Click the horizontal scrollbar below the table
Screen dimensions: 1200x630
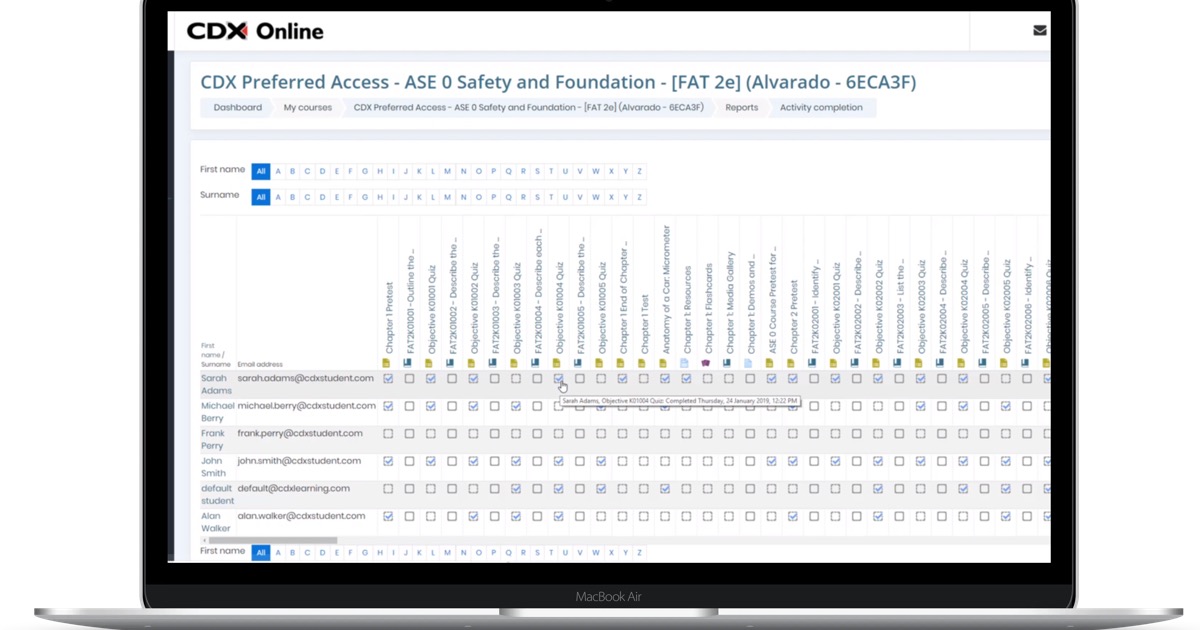pos(270,540)
